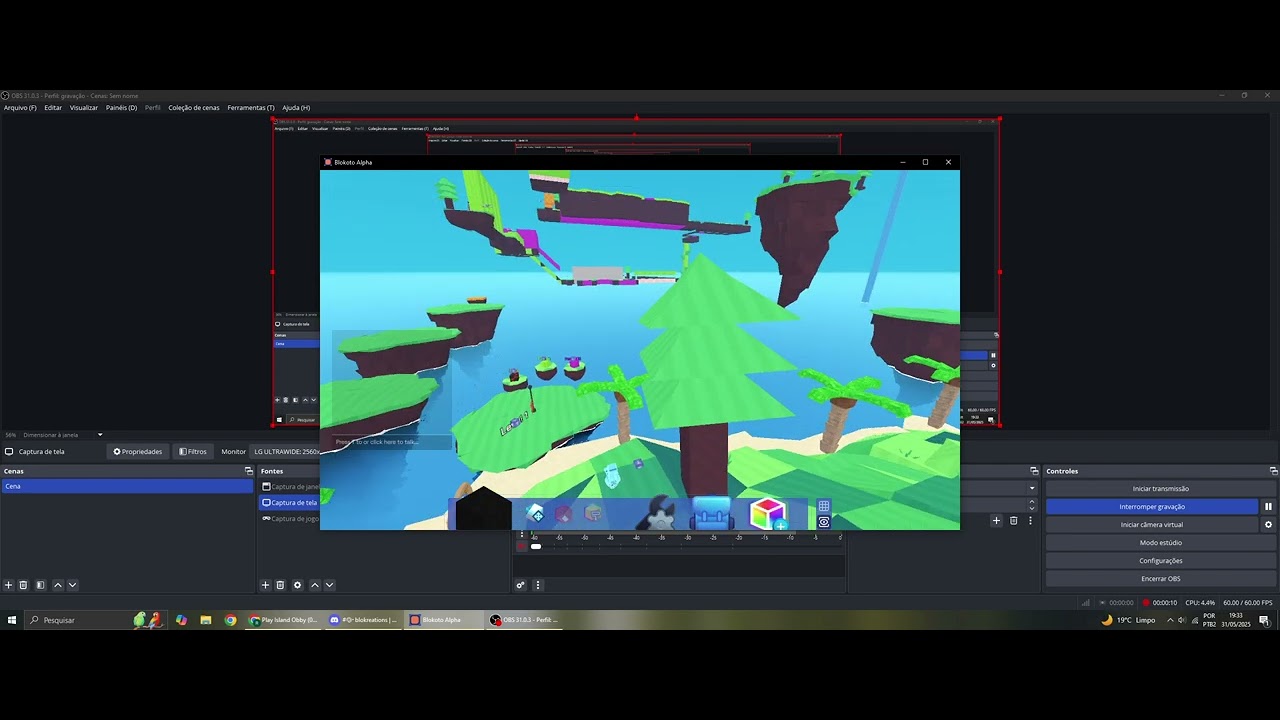Open source Filtros button

coord(193,452)
